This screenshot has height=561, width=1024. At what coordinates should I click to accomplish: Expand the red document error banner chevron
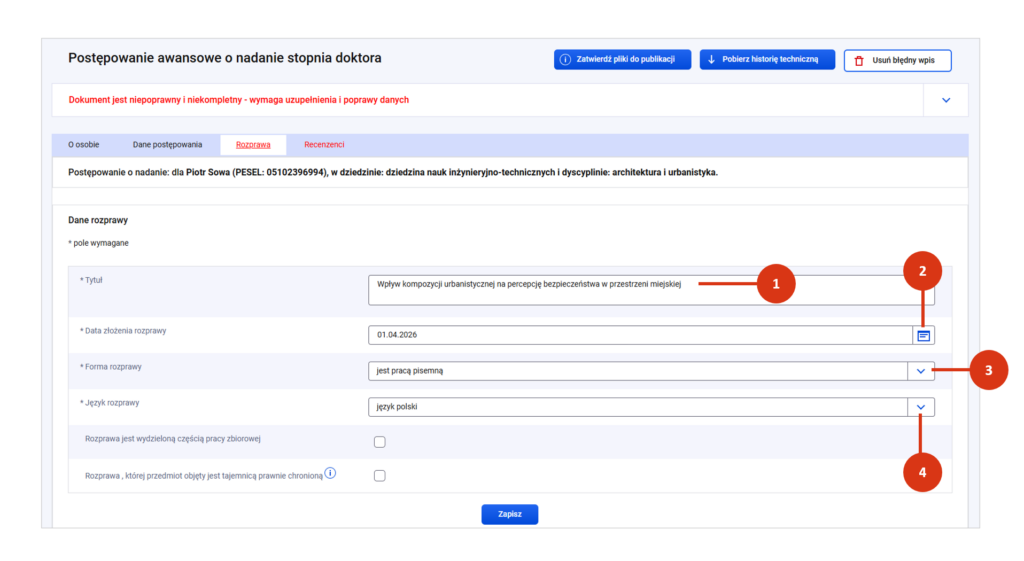(946, 100)
